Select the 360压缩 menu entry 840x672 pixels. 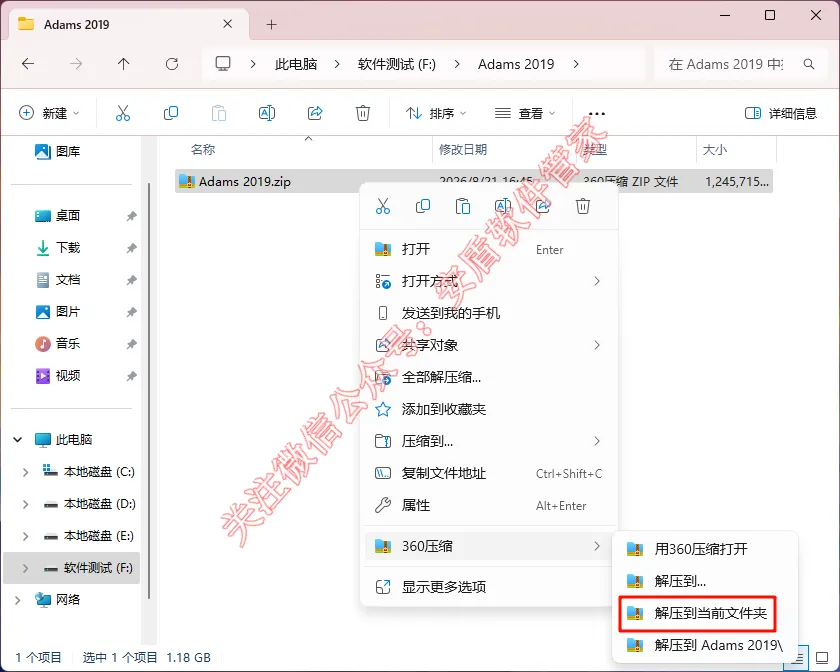[489, 546]
